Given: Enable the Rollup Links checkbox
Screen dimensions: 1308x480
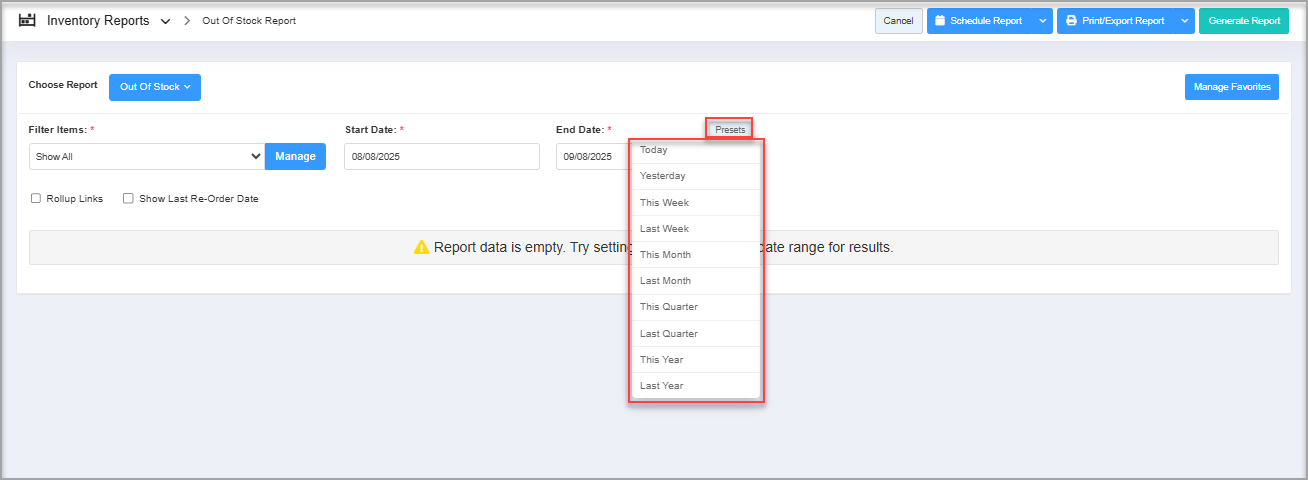Looking at the screenshot, I should click(37, 198).
